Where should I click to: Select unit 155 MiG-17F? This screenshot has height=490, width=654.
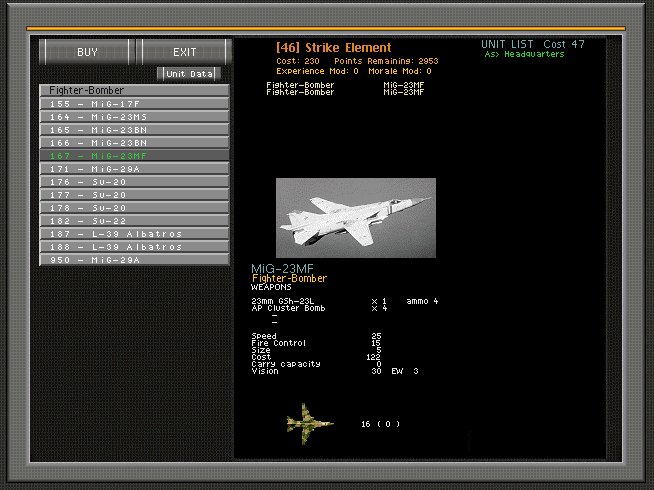click(x=134, y=103)
